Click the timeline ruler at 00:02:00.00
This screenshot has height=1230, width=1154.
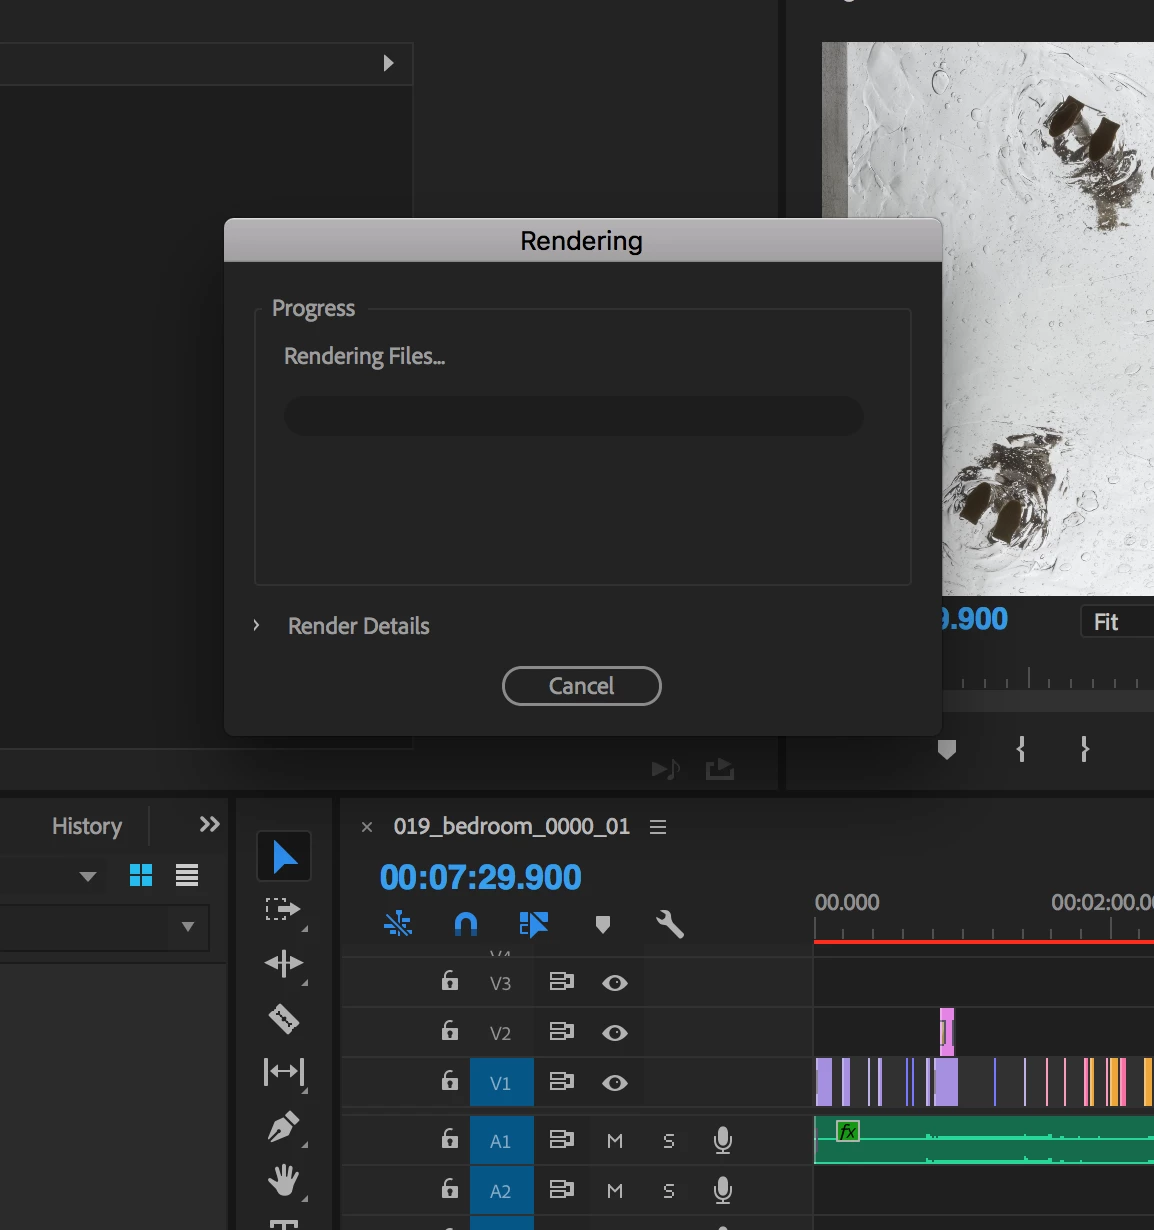pos(1101,903)
